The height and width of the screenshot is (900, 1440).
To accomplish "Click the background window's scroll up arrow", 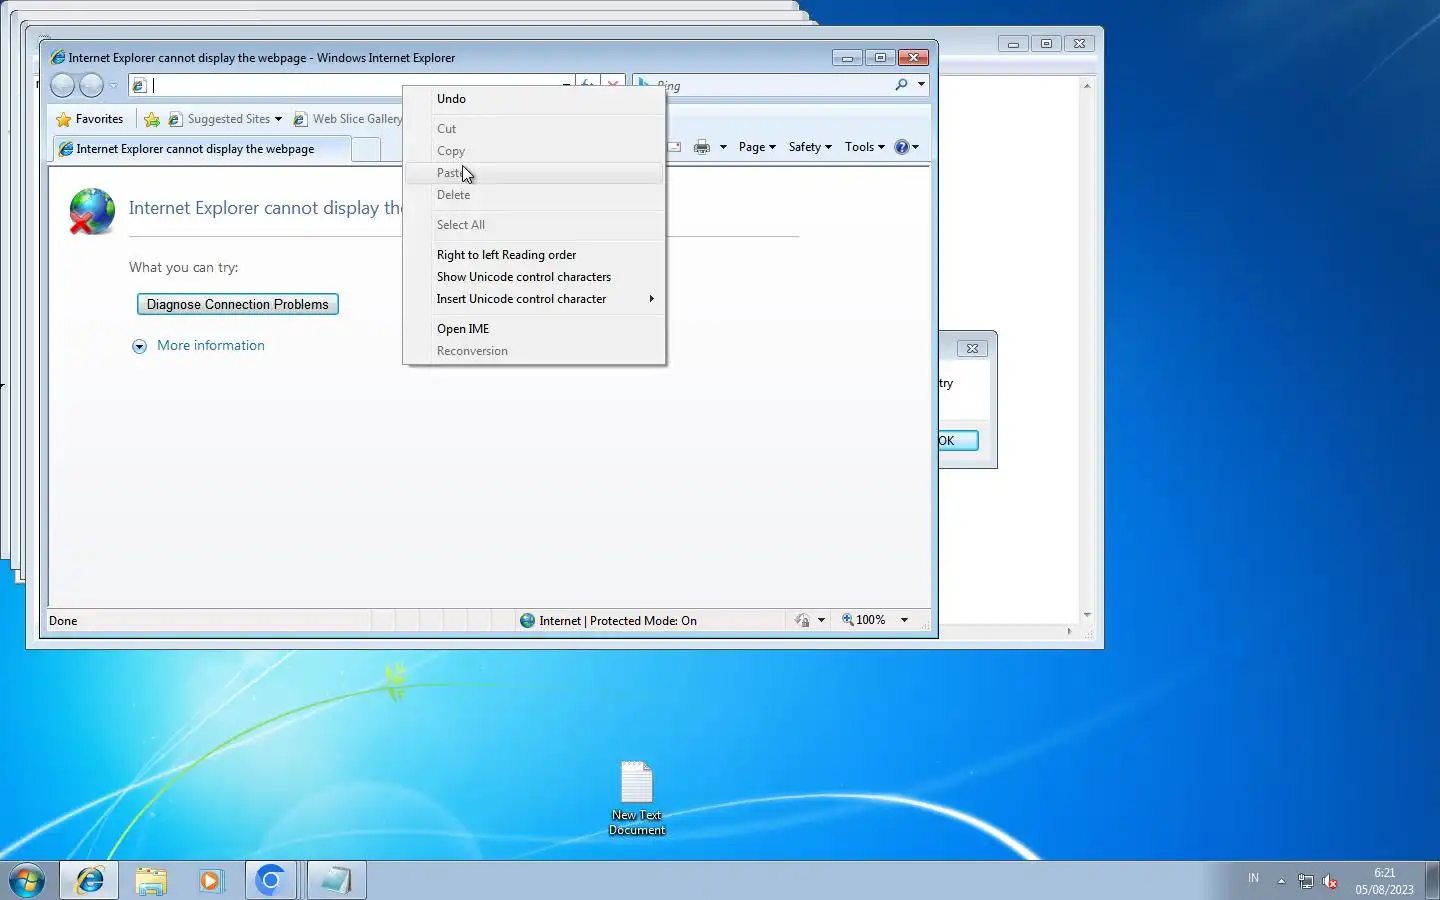I will [x=1087, y=86].
